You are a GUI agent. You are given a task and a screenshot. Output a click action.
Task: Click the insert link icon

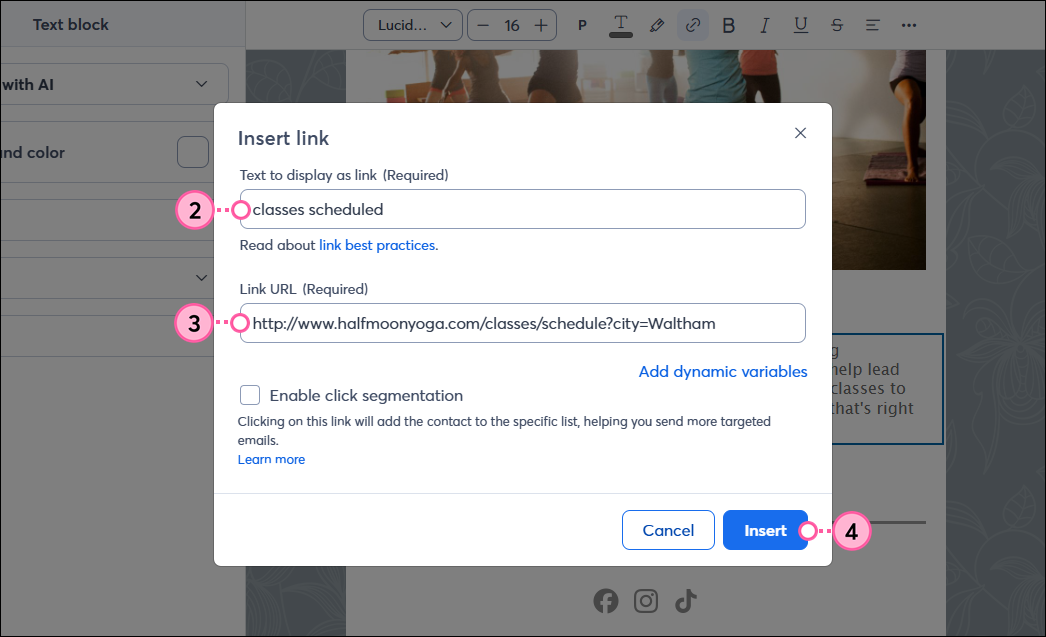tap(693, 25)
